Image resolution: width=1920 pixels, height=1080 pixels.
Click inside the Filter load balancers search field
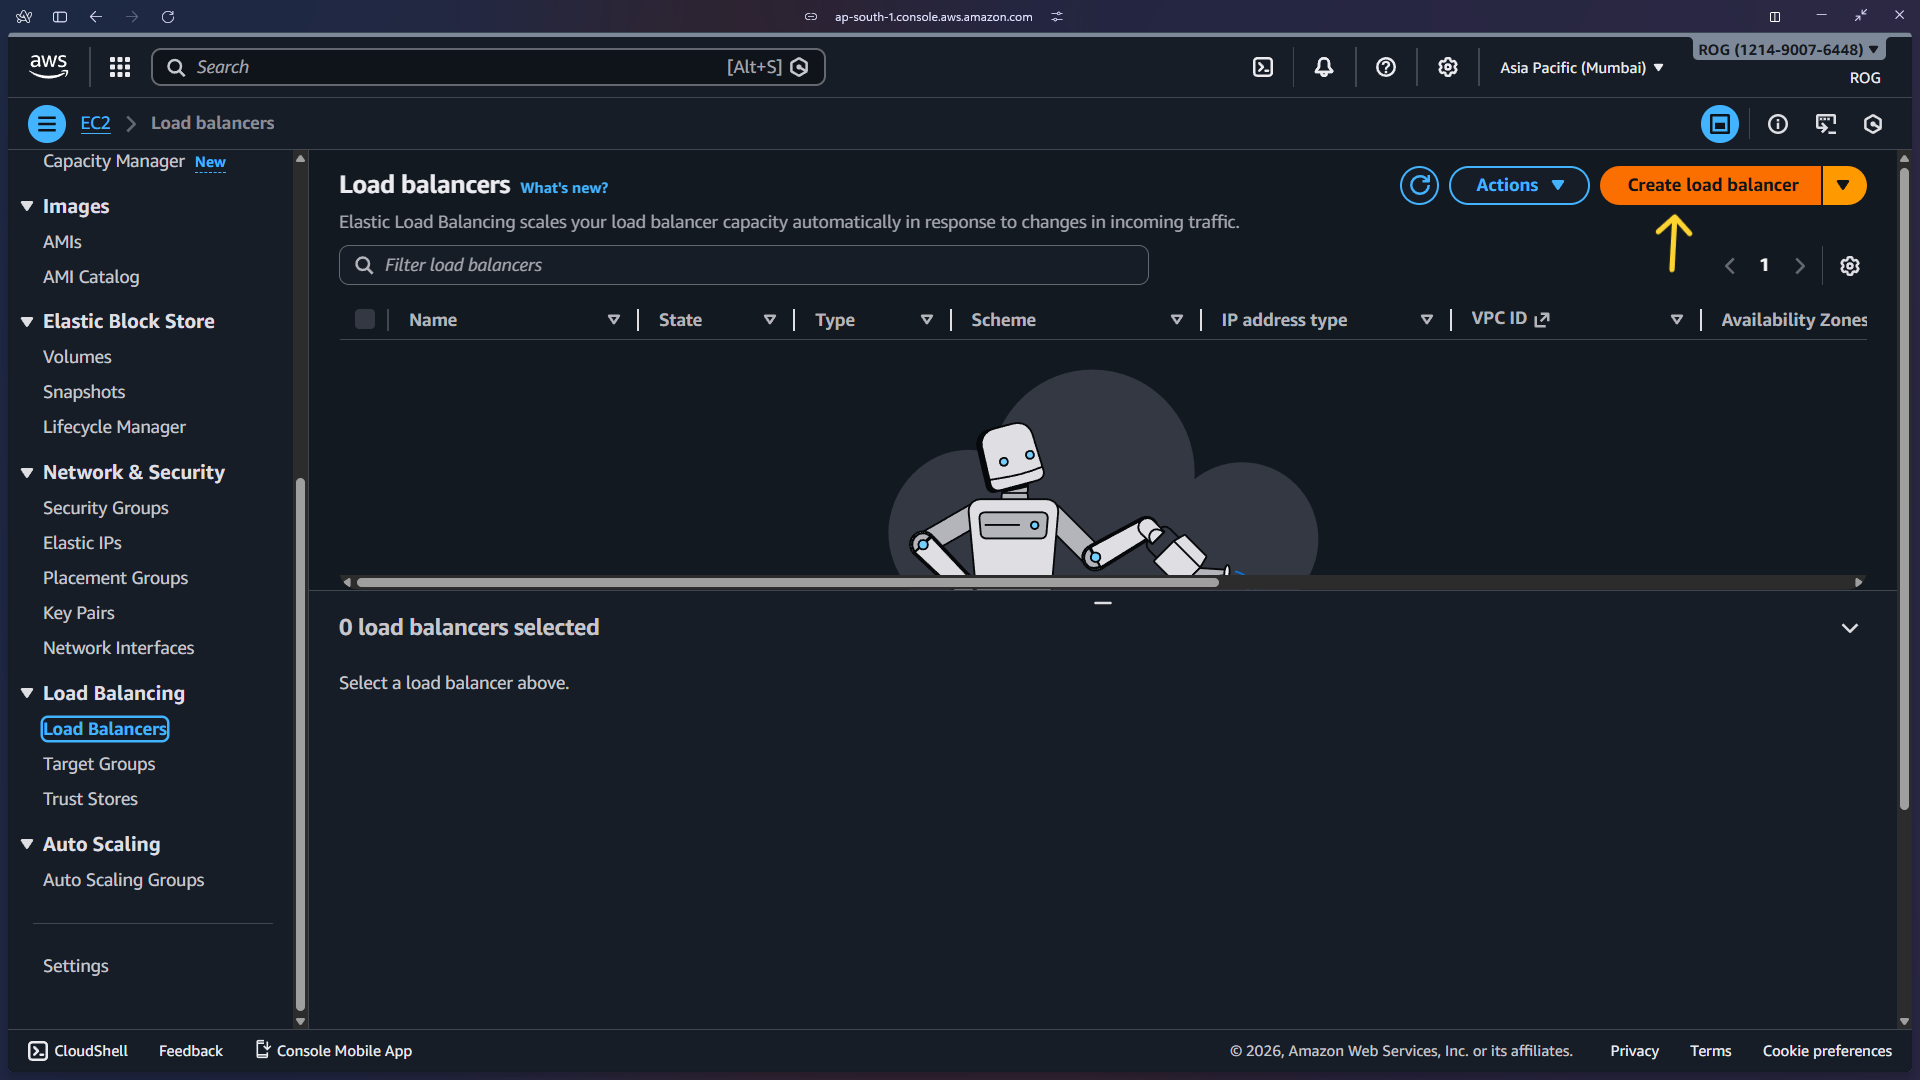744,265
